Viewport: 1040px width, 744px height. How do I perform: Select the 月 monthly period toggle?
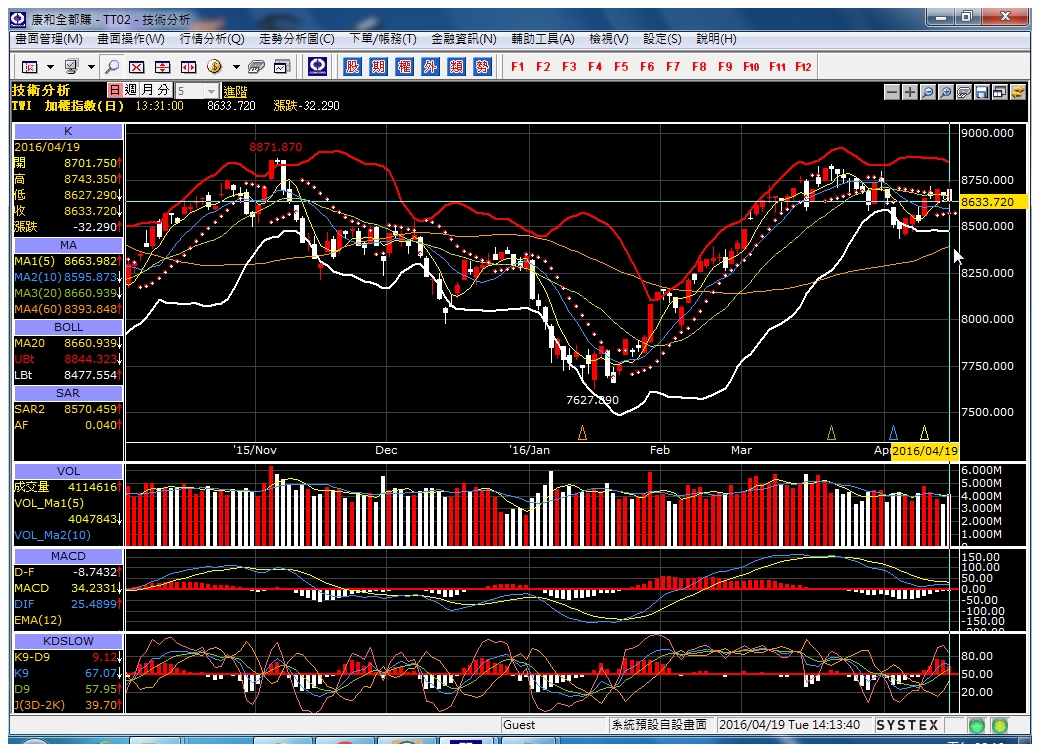147,90
